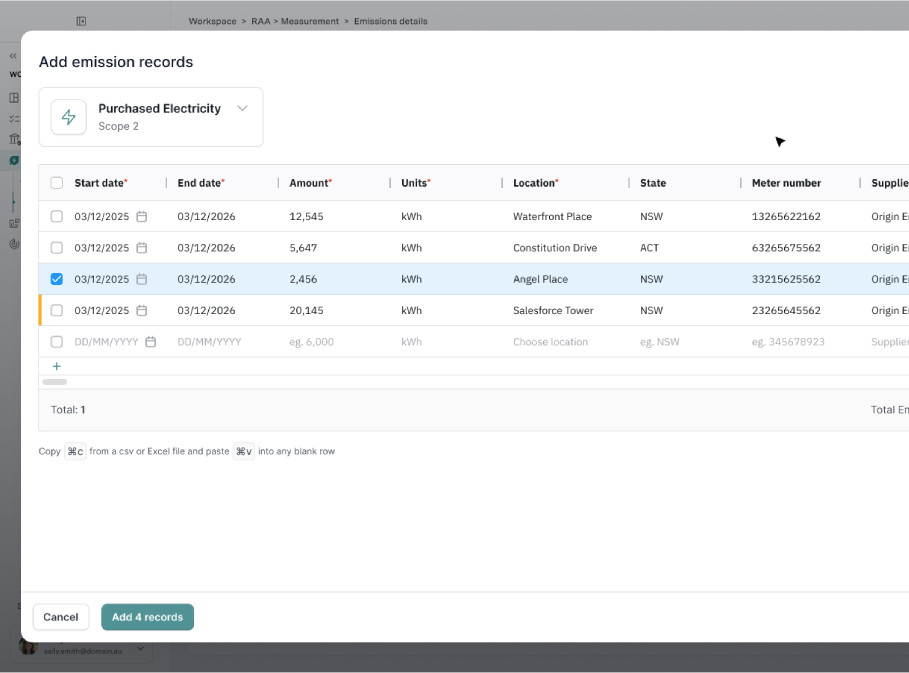Screen dimensions: 909x673
Task: Check the Constitution Drive row checkbox
Action: (x=57, y=248)
